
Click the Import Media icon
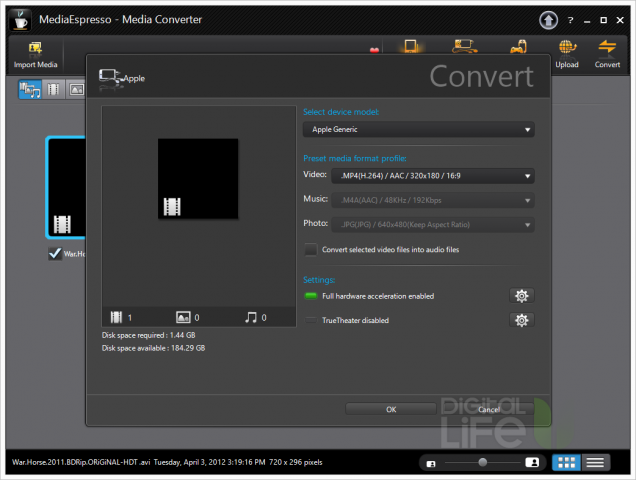click(x=35, y=48)
